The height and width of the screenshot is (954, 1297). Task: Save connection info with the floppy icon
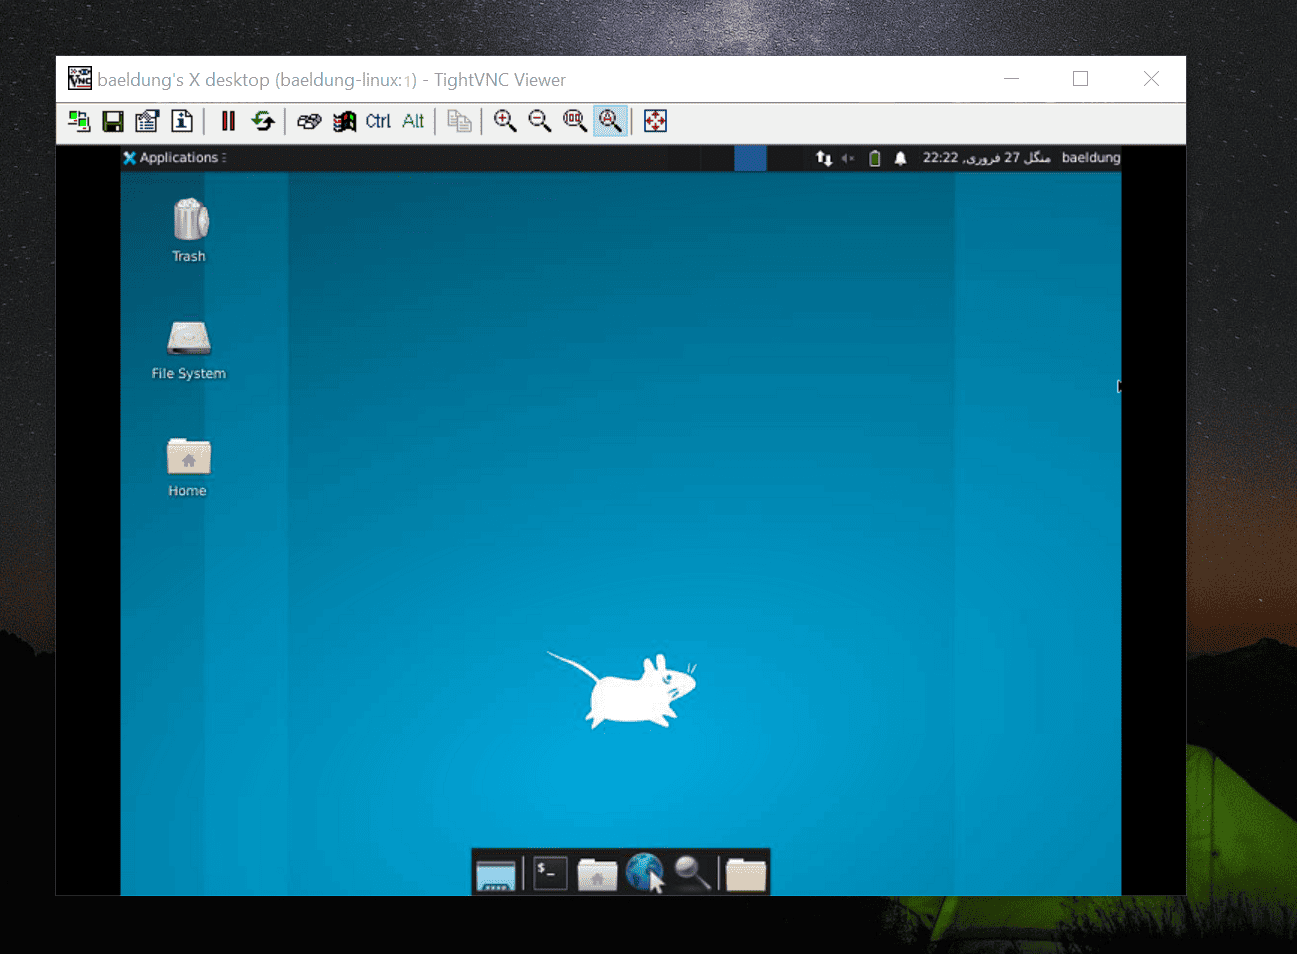click(x=113, y=121)
